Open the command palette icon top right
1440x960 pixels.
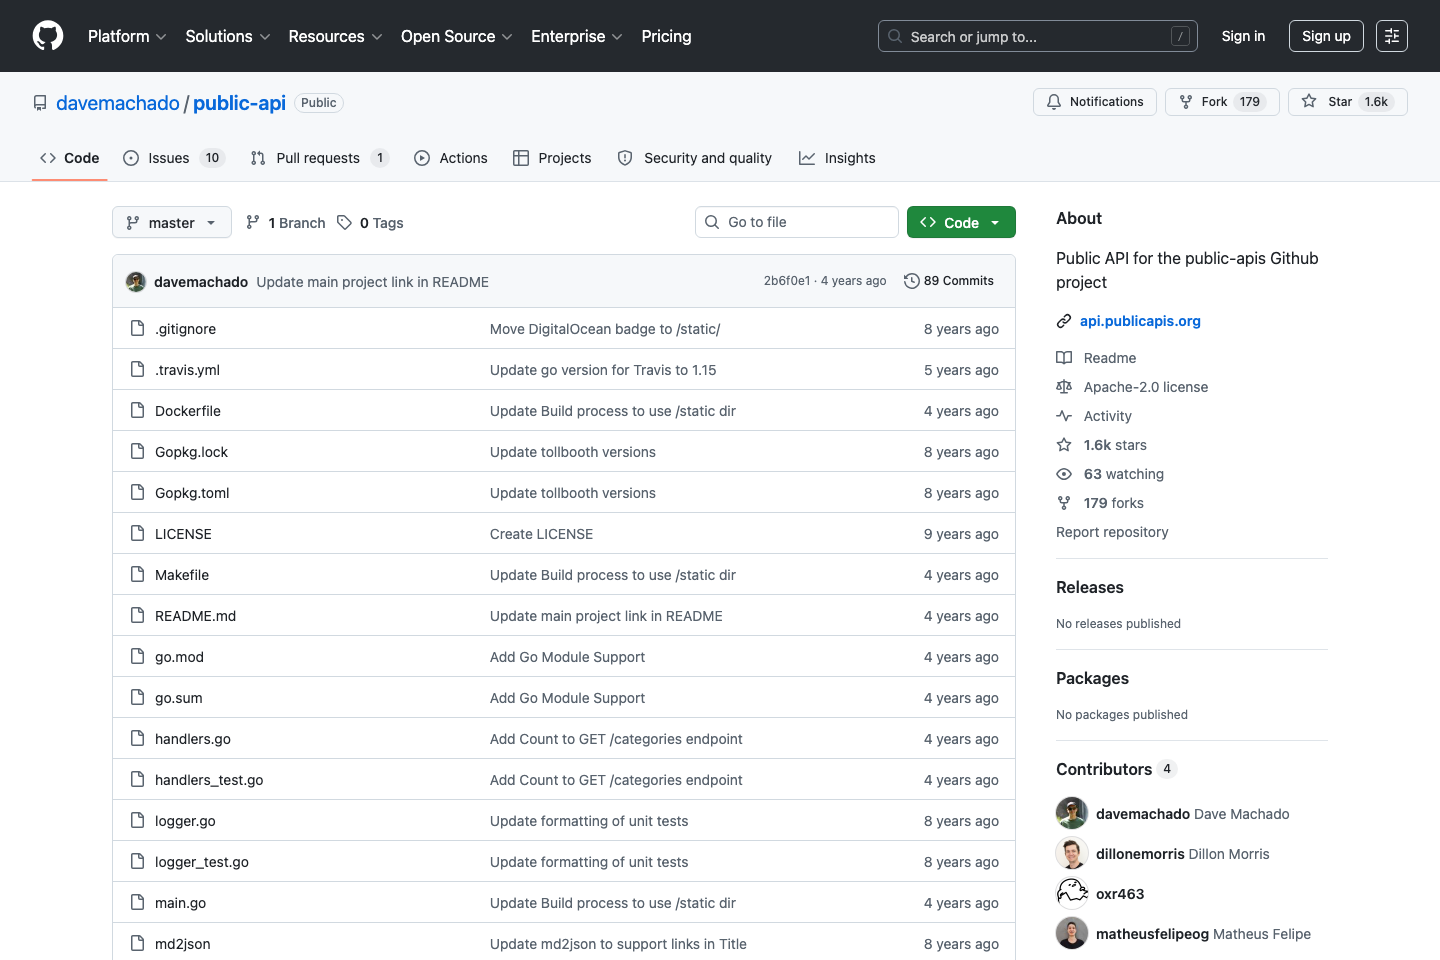tap(1391, 36)
